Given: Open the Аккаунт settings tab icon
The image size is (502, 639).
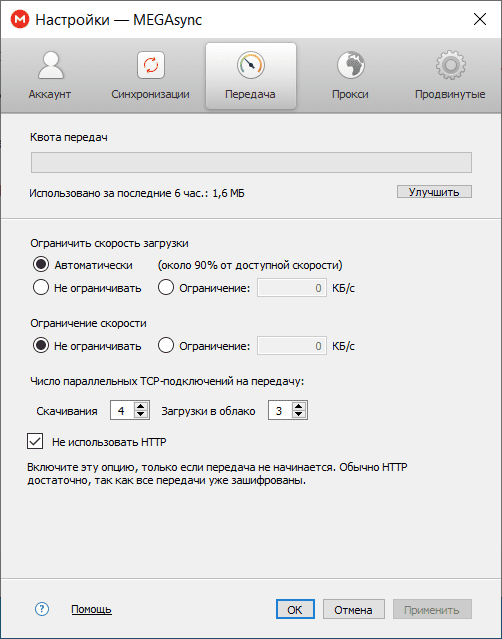Looking at the screenshot, I should [x=51, y=65].
